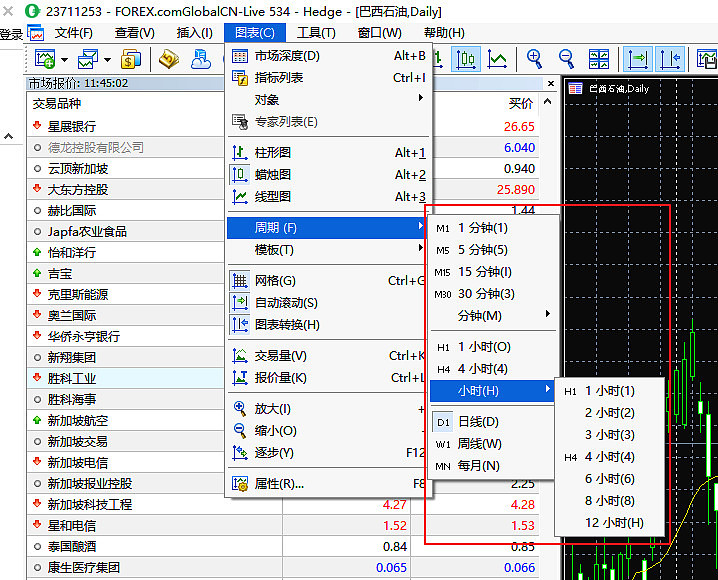Open 指标列表 from the chart menu
Image resolution: width=718 pixels, height=580 pixels.
(x=328, y=78)
